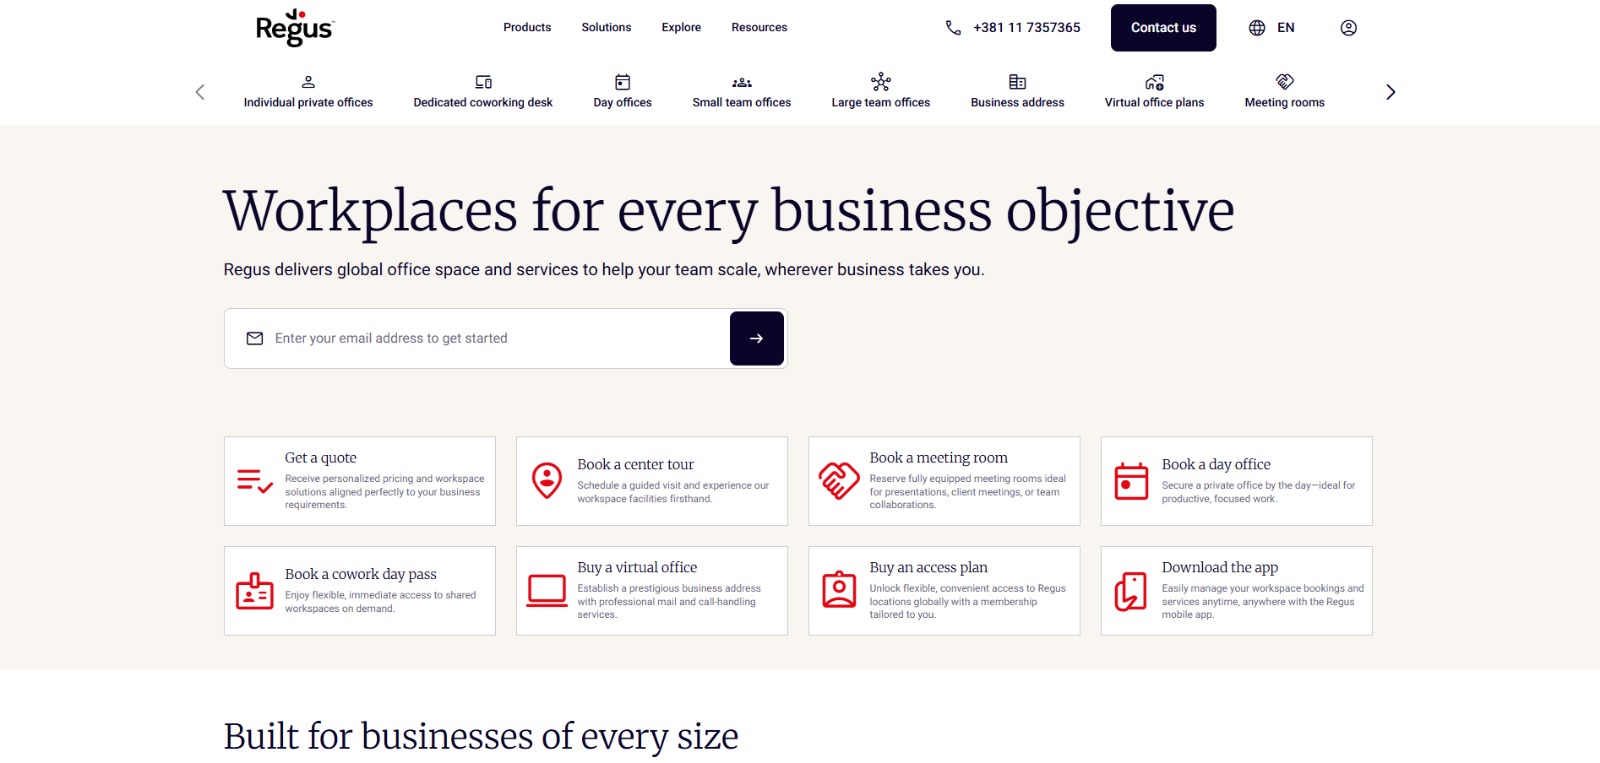
Task: Open the Book a day office title
Action: coord(1216,465)
